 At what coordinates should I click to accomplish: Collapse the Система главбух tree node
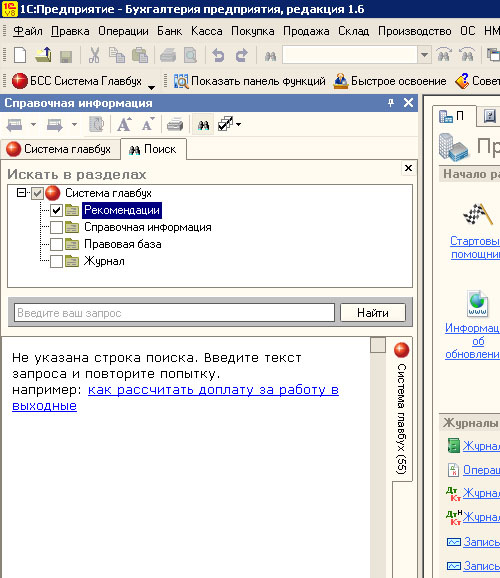point(21,192)
